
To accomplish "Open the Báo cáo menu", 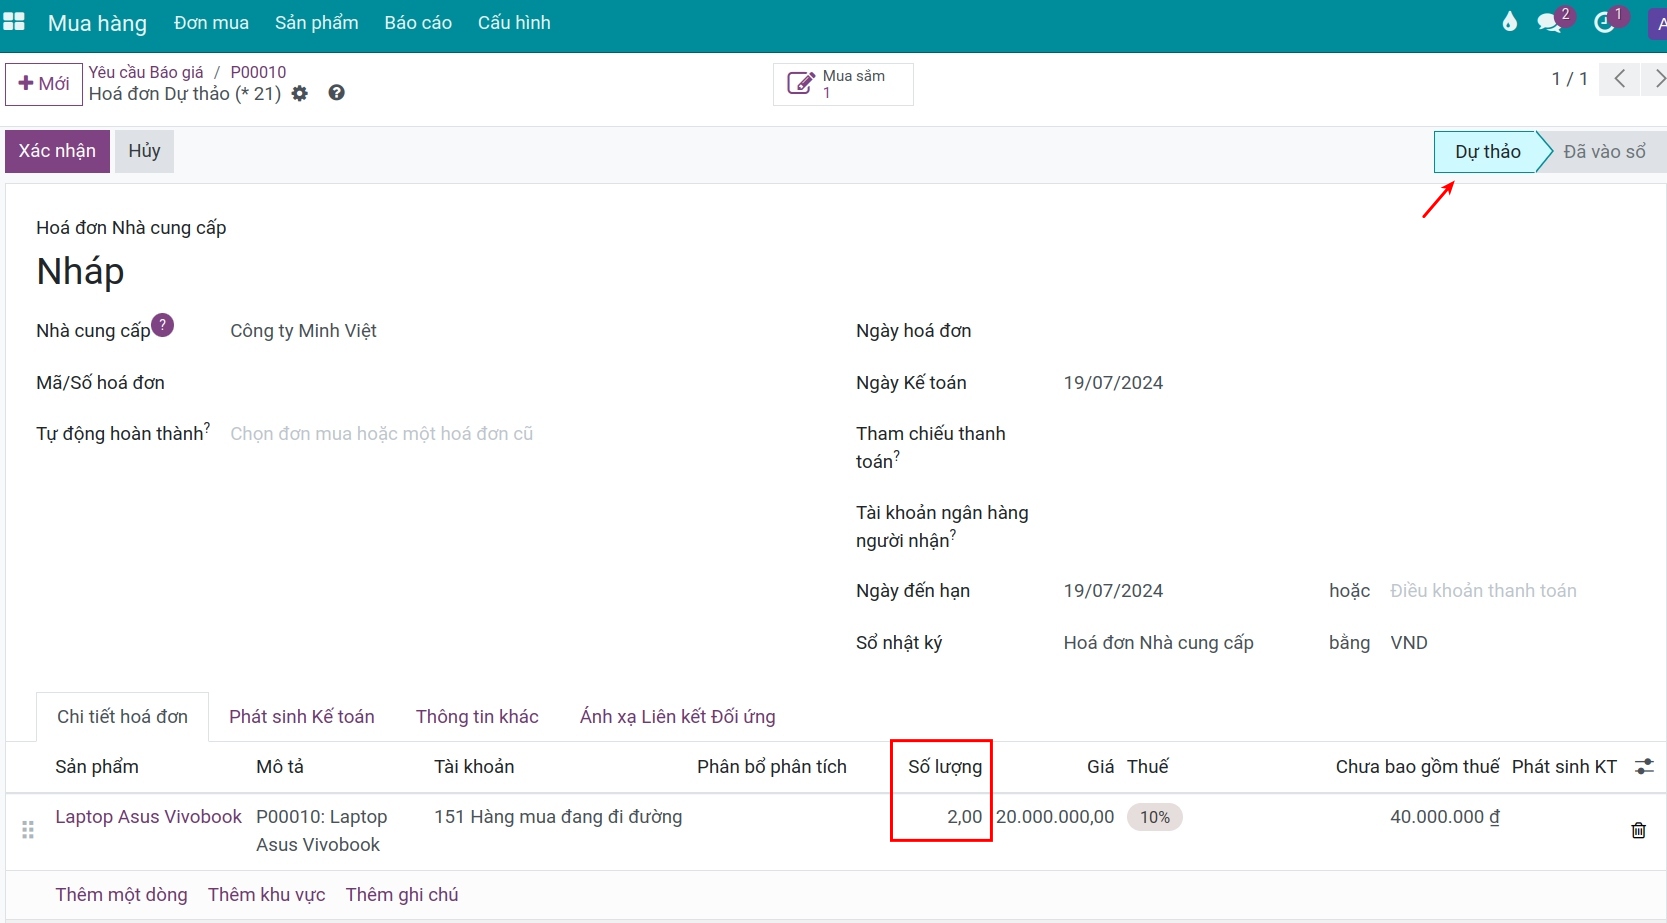I will [418, 23].
